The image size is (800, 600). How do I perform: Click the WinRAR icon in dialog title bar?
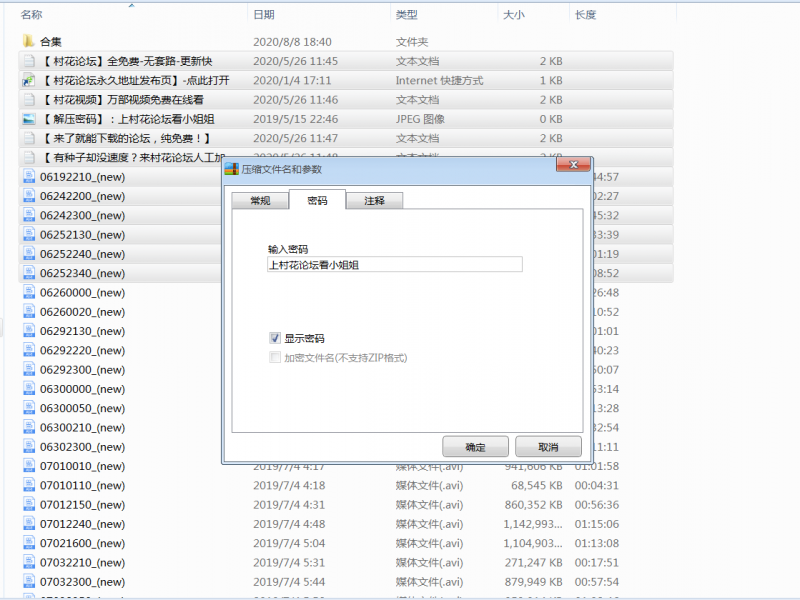point(231,169)
